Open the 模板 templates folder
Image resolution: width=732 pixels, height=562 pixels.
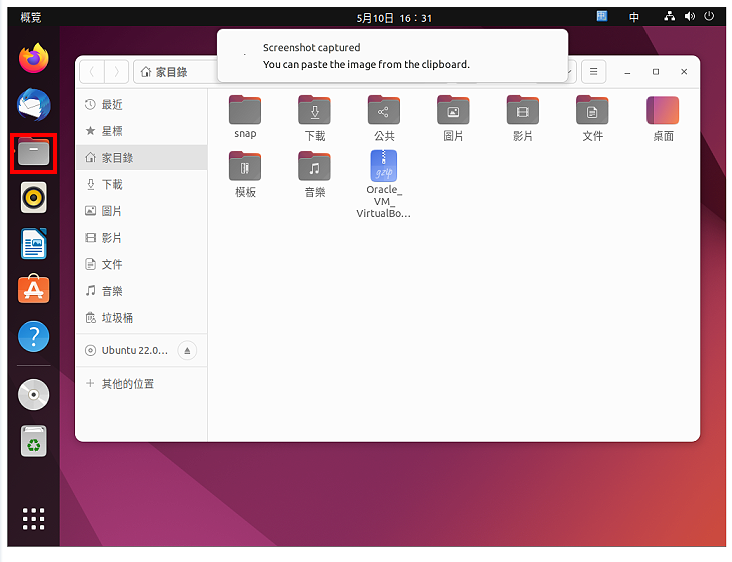point(245,174)
